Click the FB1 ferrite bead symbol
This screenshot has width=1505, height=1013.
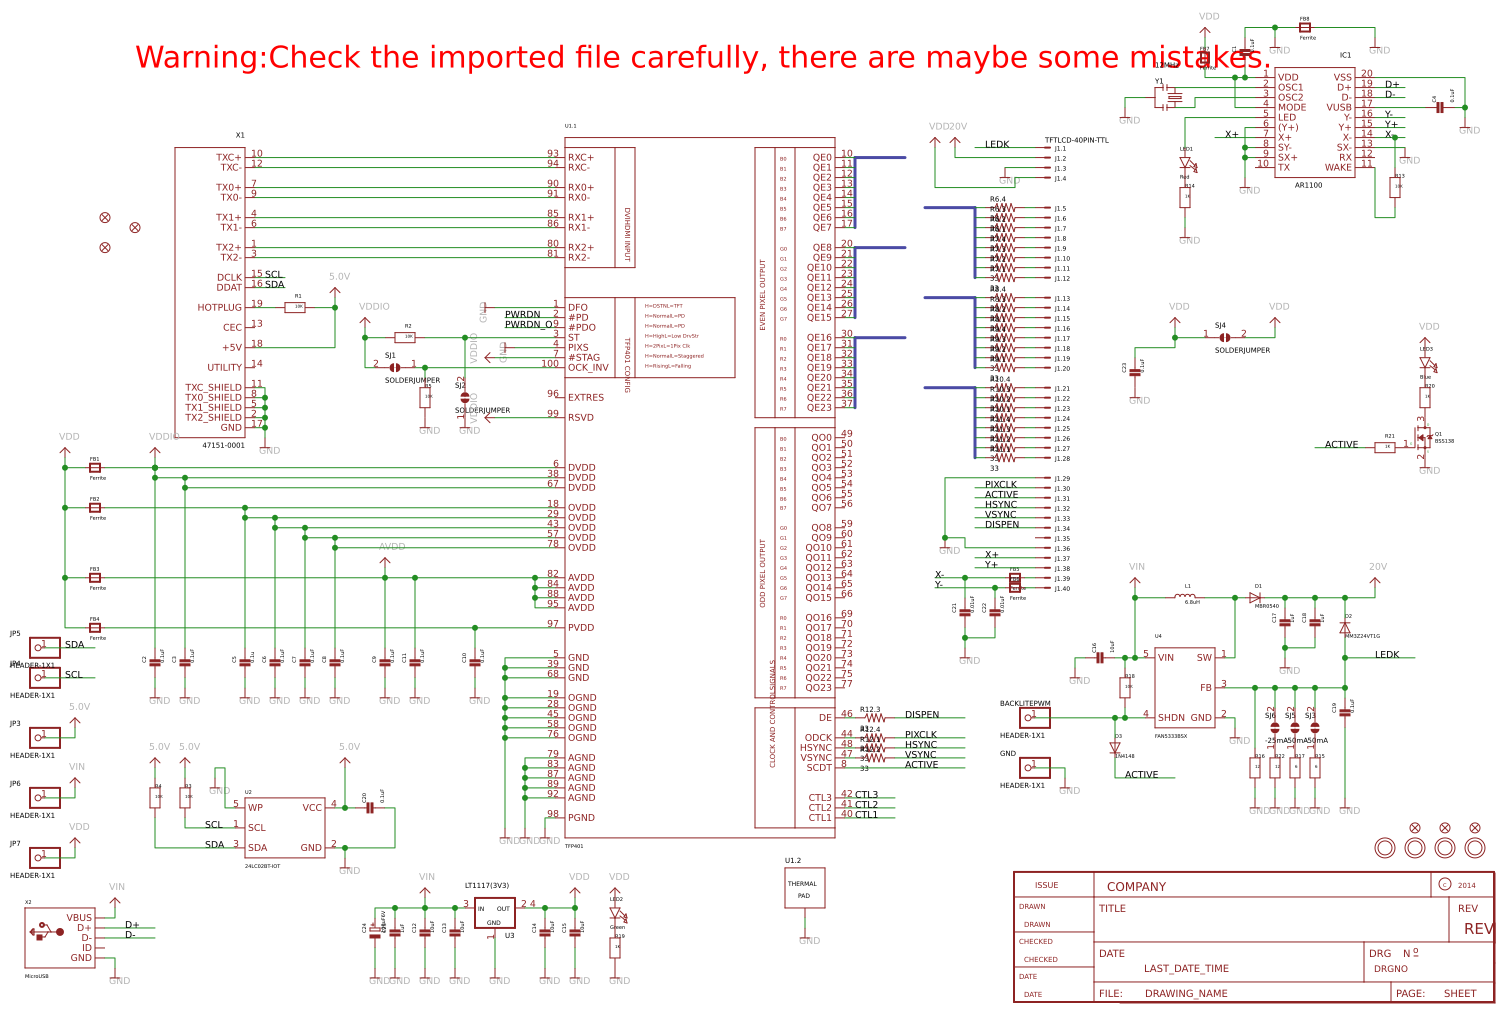[95, 470]
